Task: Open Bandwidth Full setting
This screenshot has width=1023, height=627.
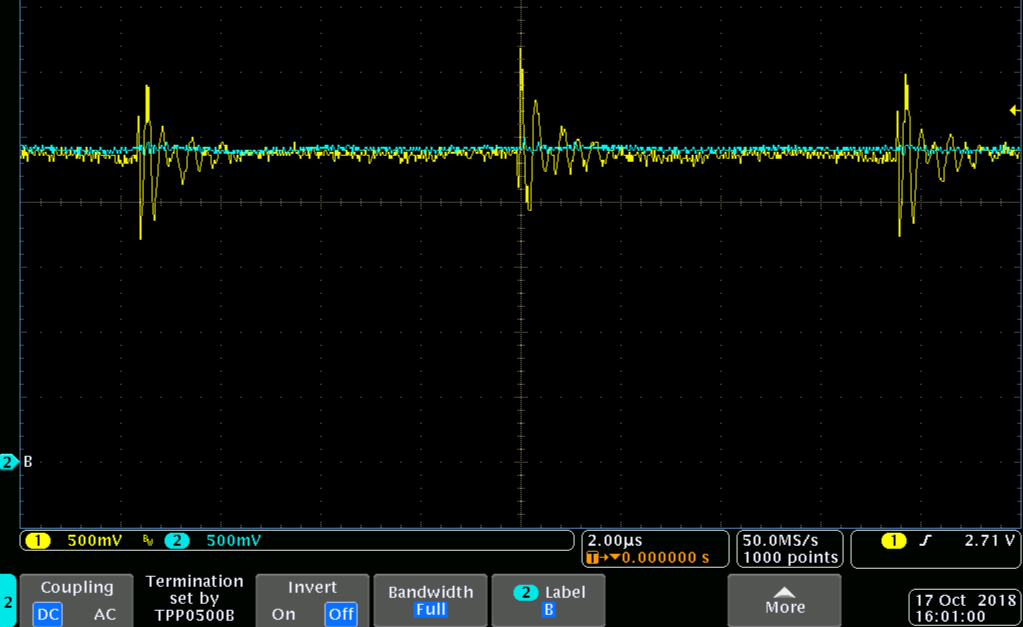Action: pyautogui.click(x=431, y=600)
